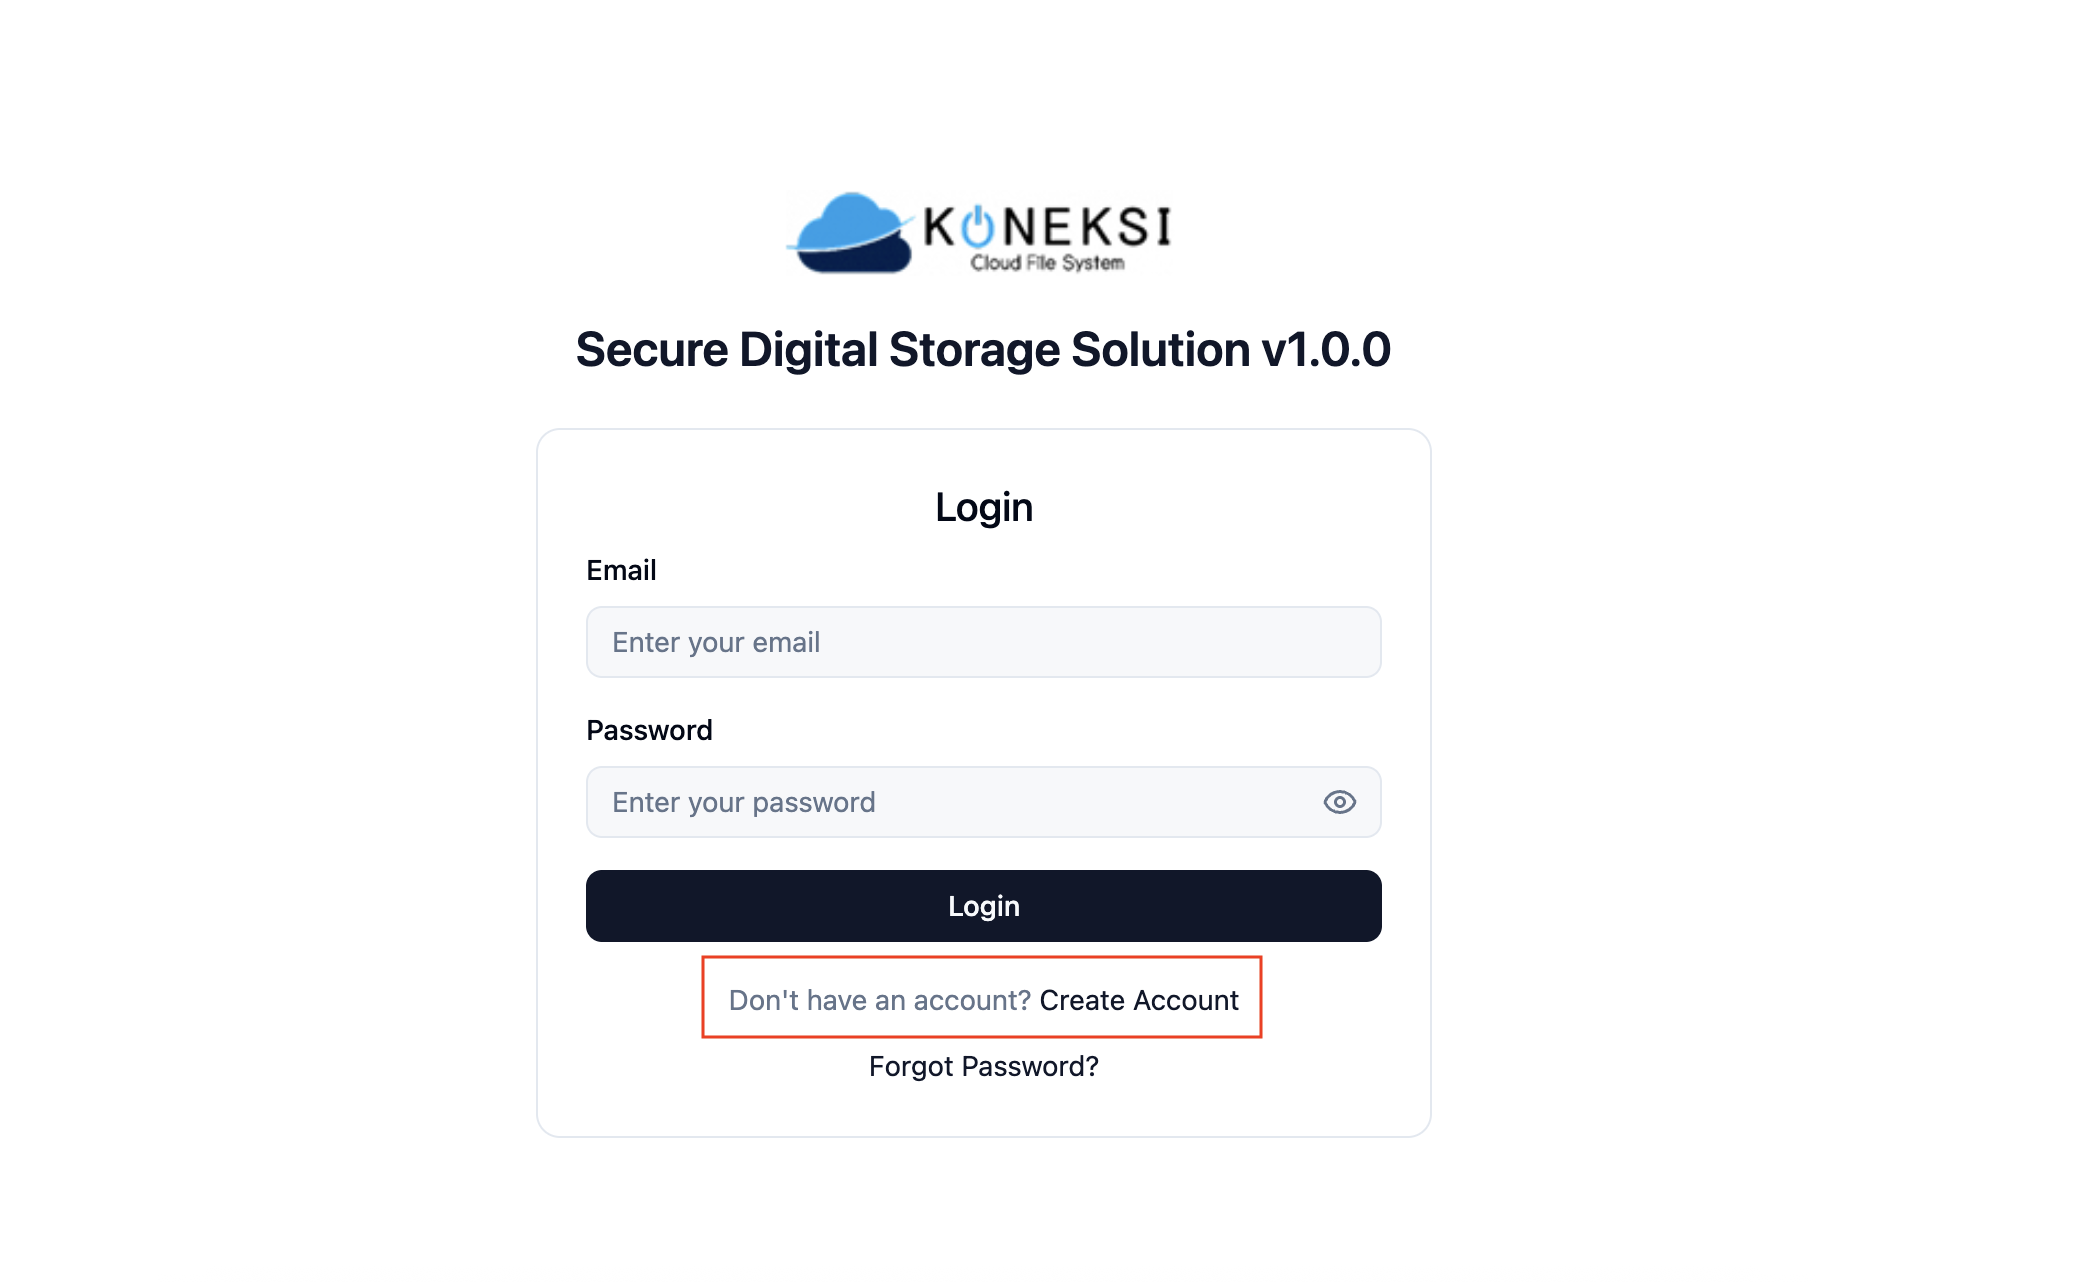Click the v1.0.0 version text

click(1325, 350)
